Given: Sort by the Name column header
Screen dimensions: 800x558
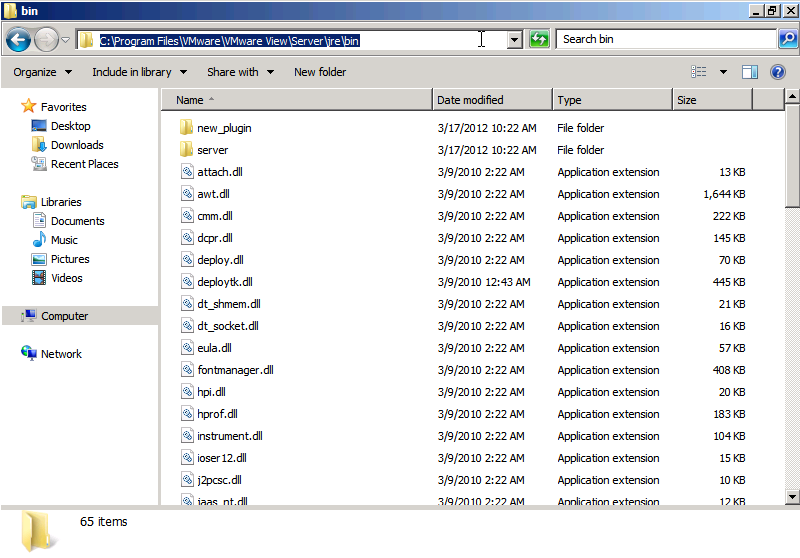Looking at the screenshot, I should (297, 100).
